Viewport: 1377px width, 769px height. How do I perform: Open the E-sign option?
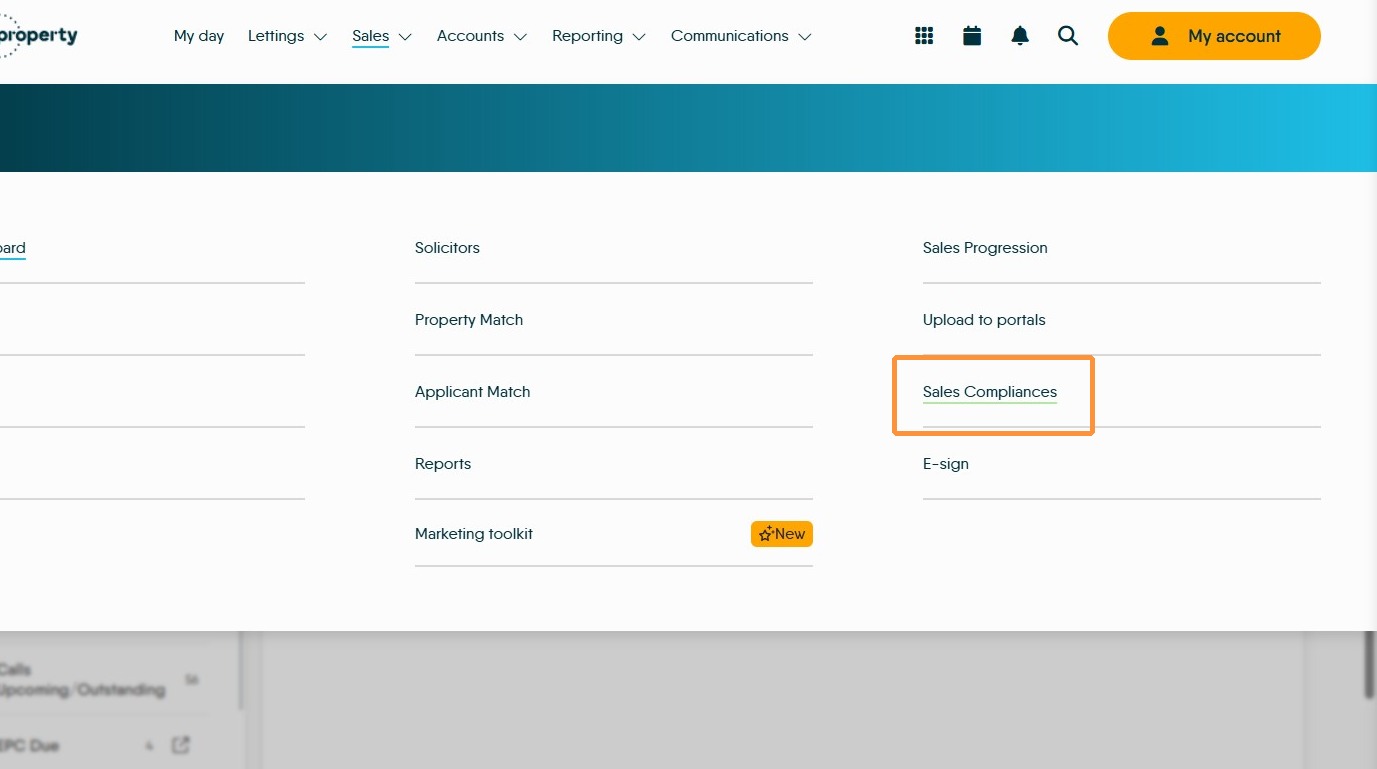pos(946,464)
